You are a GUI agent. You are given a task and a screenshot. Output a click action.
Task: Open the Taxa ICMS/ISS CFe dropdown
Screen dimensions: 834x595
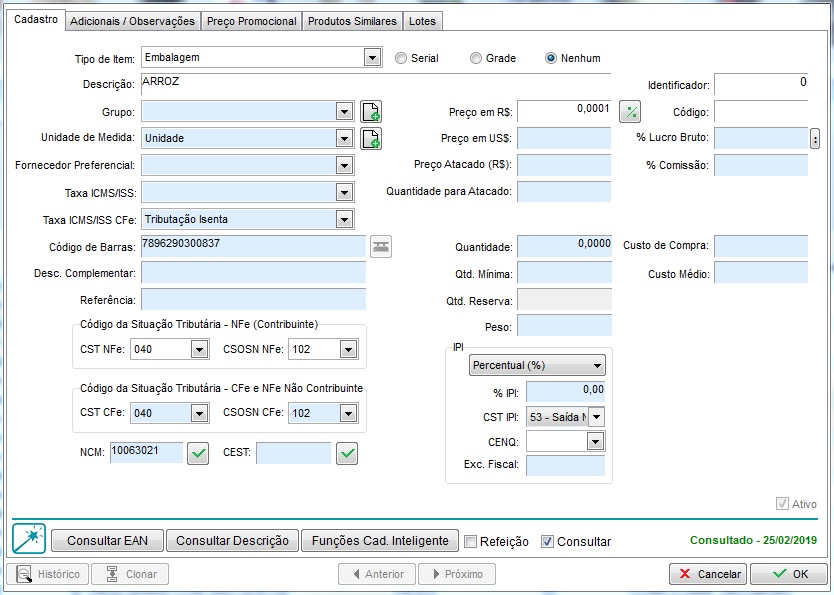tap(345, 219)
